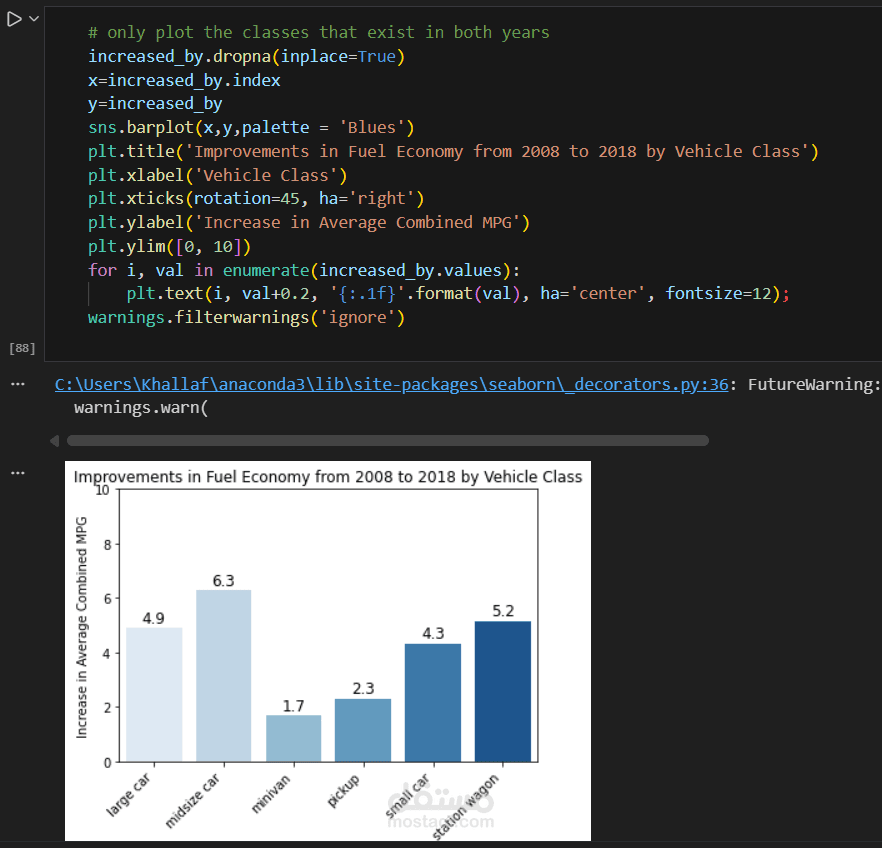Run the cell using the play icon

coord(14,17)
